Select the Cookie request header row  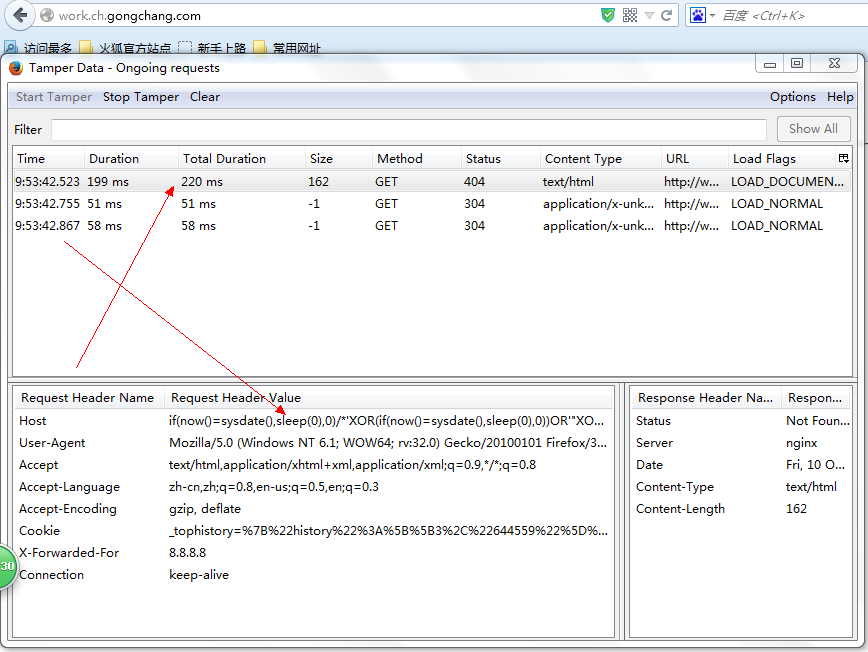313,531
